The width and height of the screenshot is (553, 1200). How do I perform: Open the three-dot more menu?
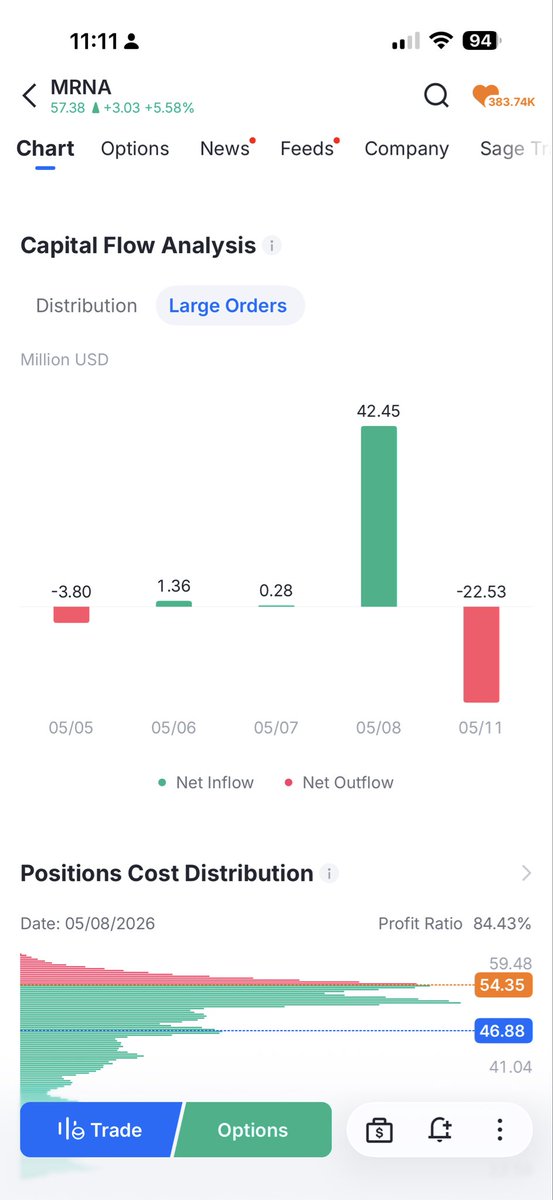(x=499, y=1130)
